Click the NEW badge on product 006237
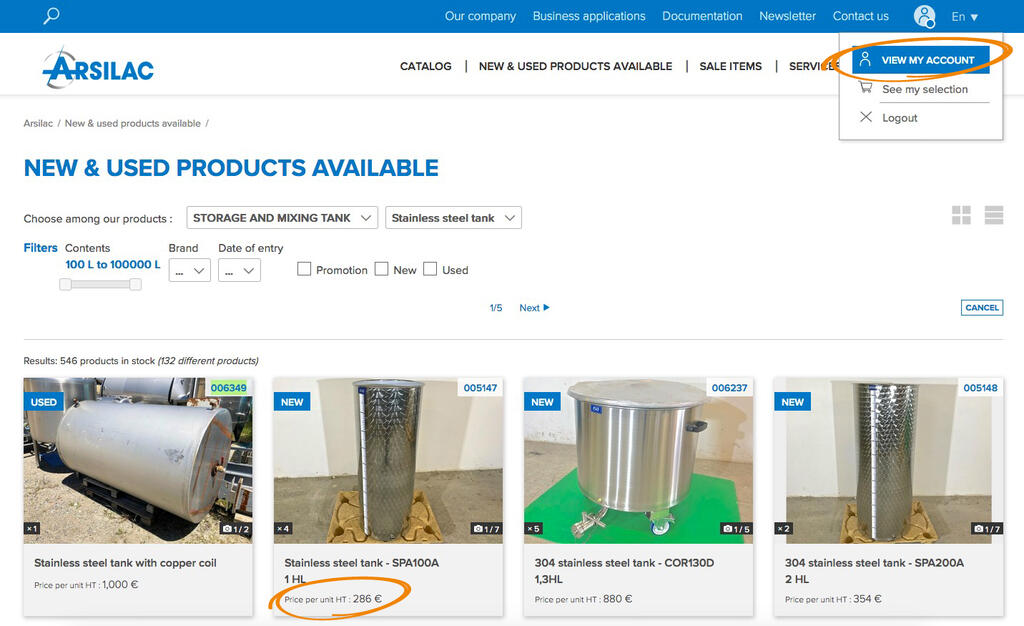This screenshot has width=1024, height=626. pos(542,402)
